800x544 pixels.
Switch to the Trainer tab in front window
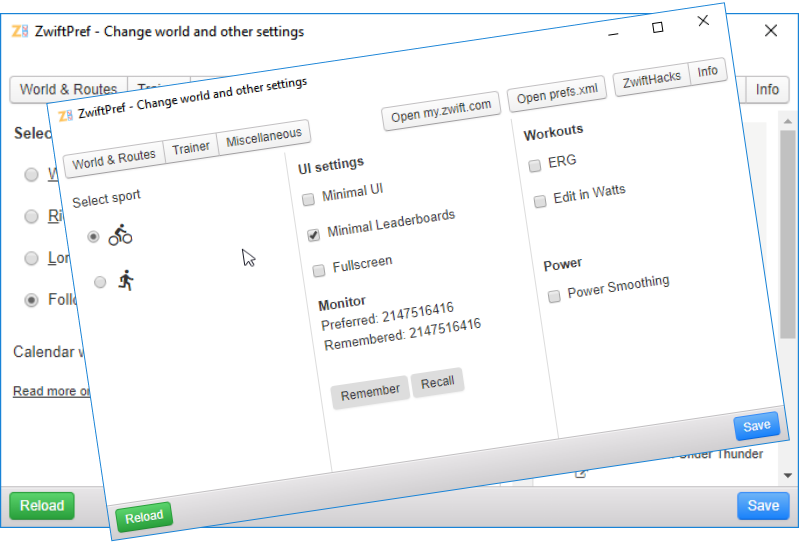[x=190, y=148]
